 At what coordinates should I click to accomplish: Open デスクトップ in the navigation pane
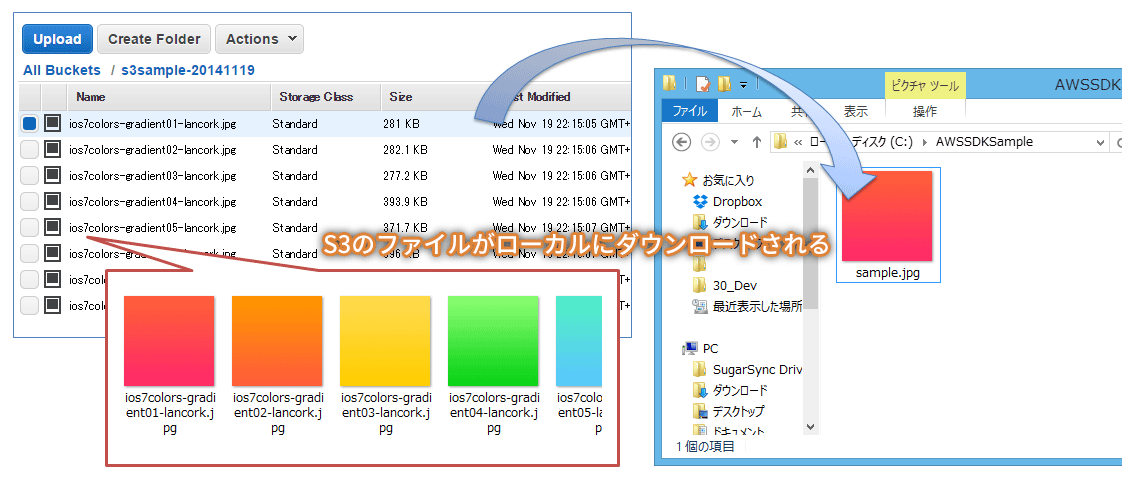click(739, 411)
